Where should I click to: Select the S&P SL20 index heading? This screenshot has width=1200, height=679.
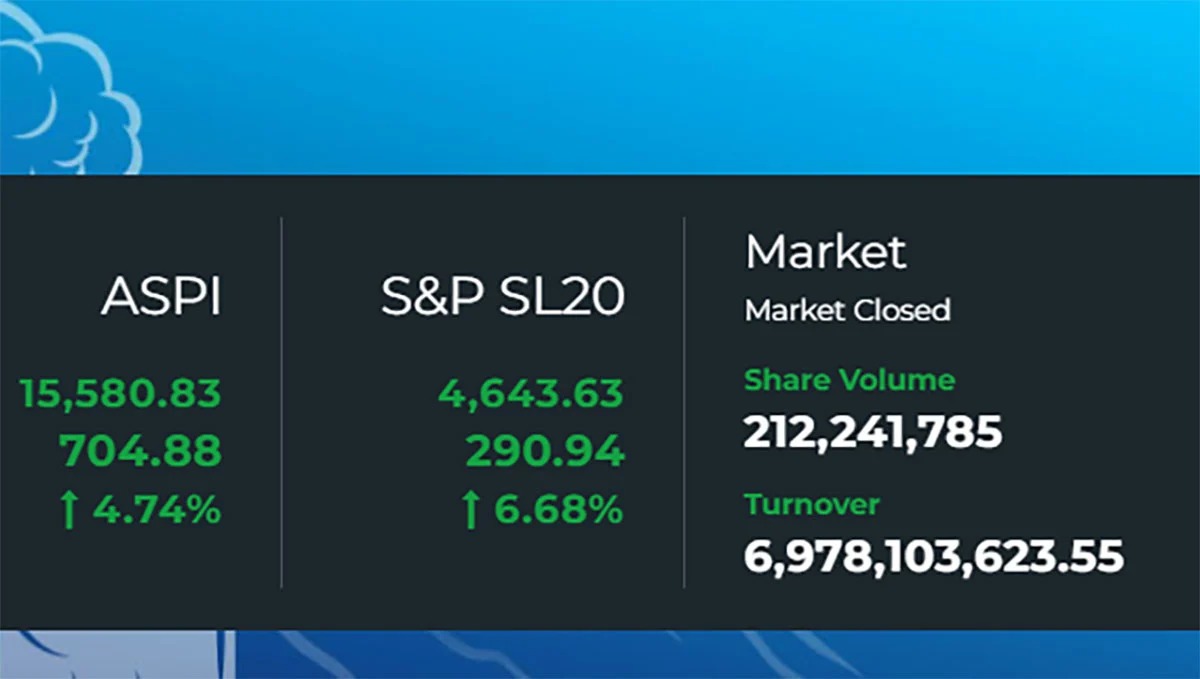click(x=502, y=297)
